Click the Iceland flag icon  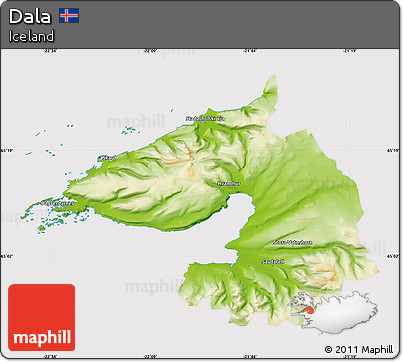pos(69,16)
